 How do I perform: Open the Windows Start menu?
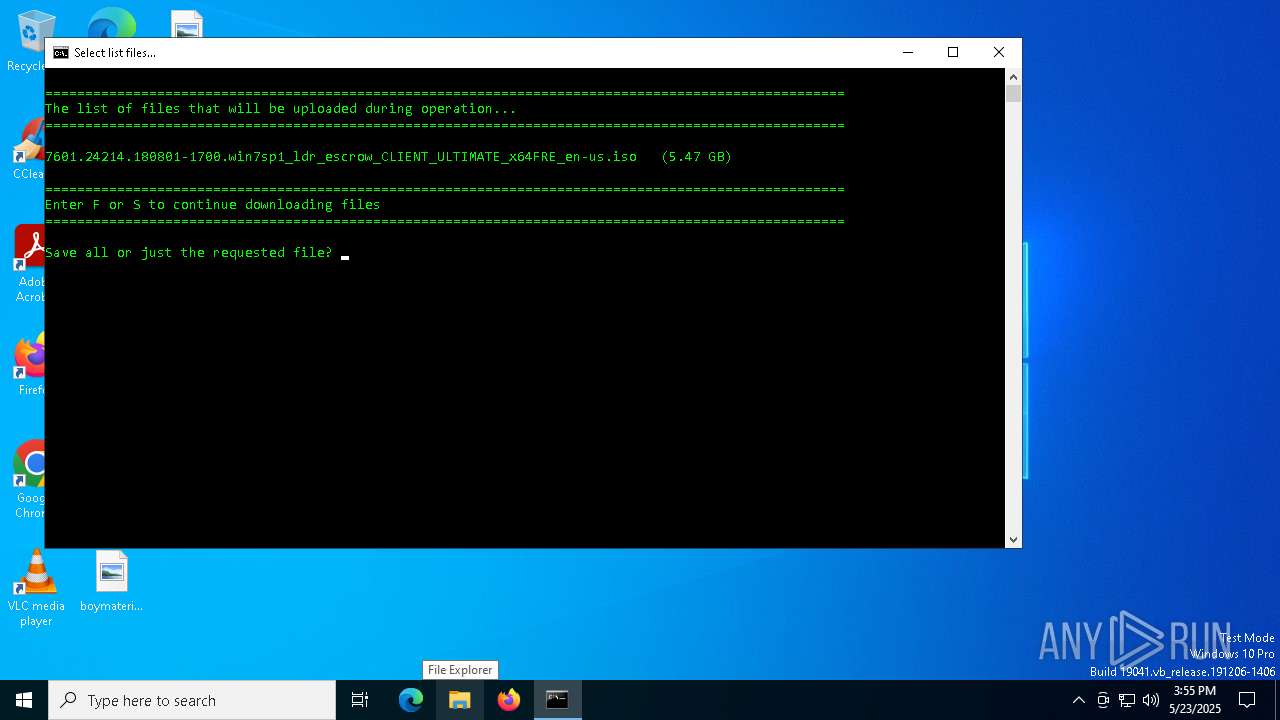pos(24,700)
